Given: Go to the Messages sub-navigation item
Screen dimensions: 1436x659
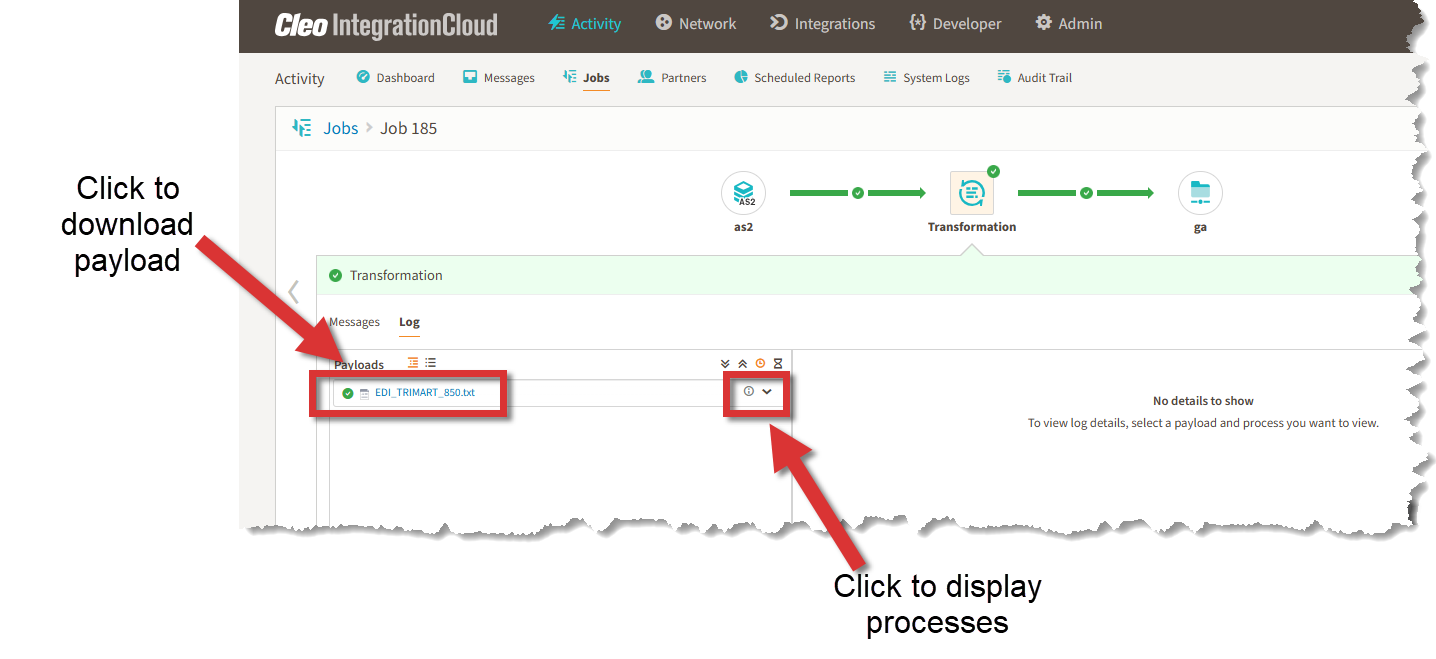Looking at the screenshot, I should (499, 78).
